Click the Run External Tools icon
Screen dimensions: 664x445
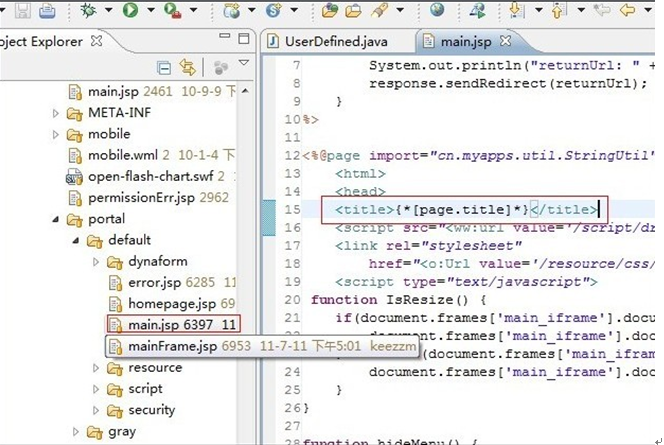click(x=172, y=10)
